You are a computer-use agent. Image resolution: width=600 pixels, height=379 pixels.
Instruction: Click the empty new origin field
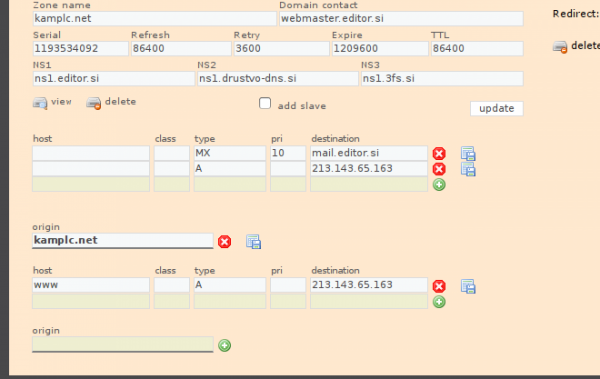[x=122, y=345]
